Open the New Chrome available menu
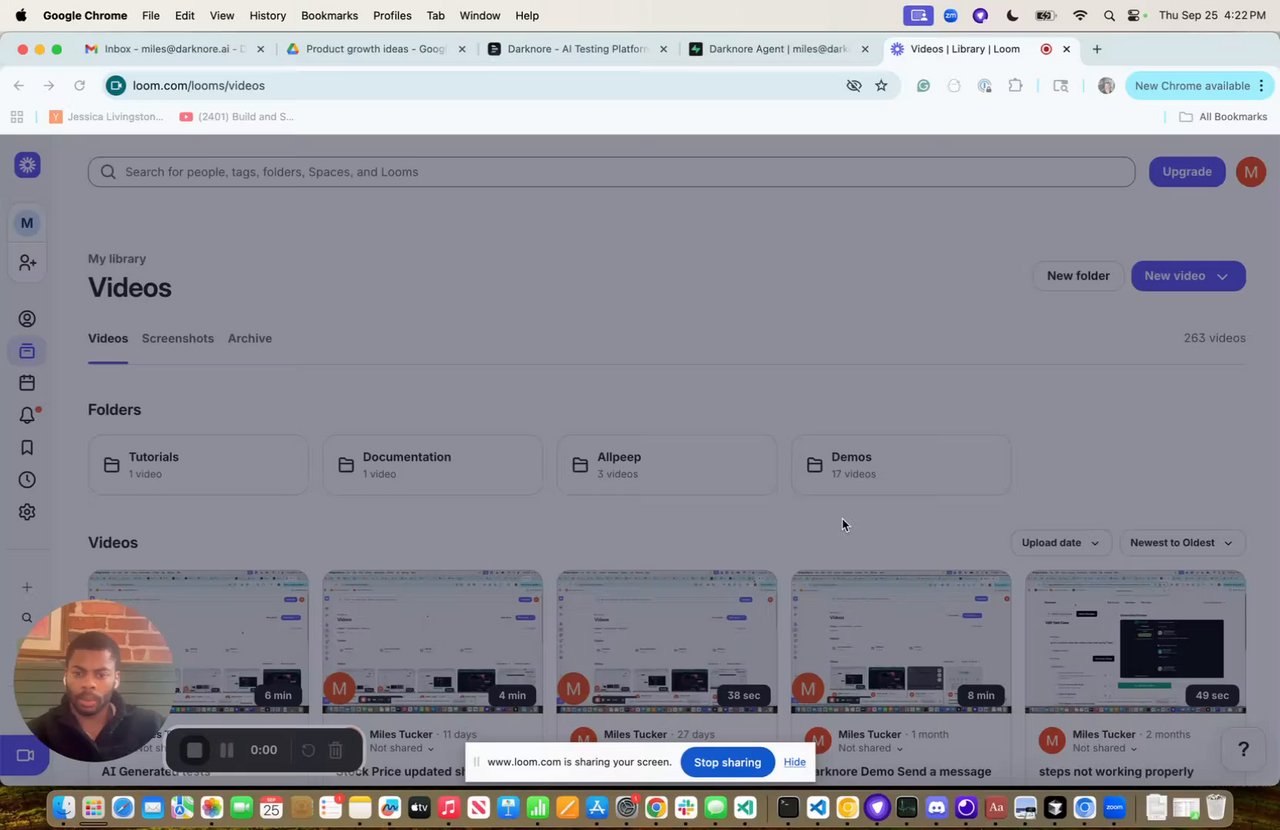Image resolution: width=1280 pixels, height=830 pixels. [1198, 86]
